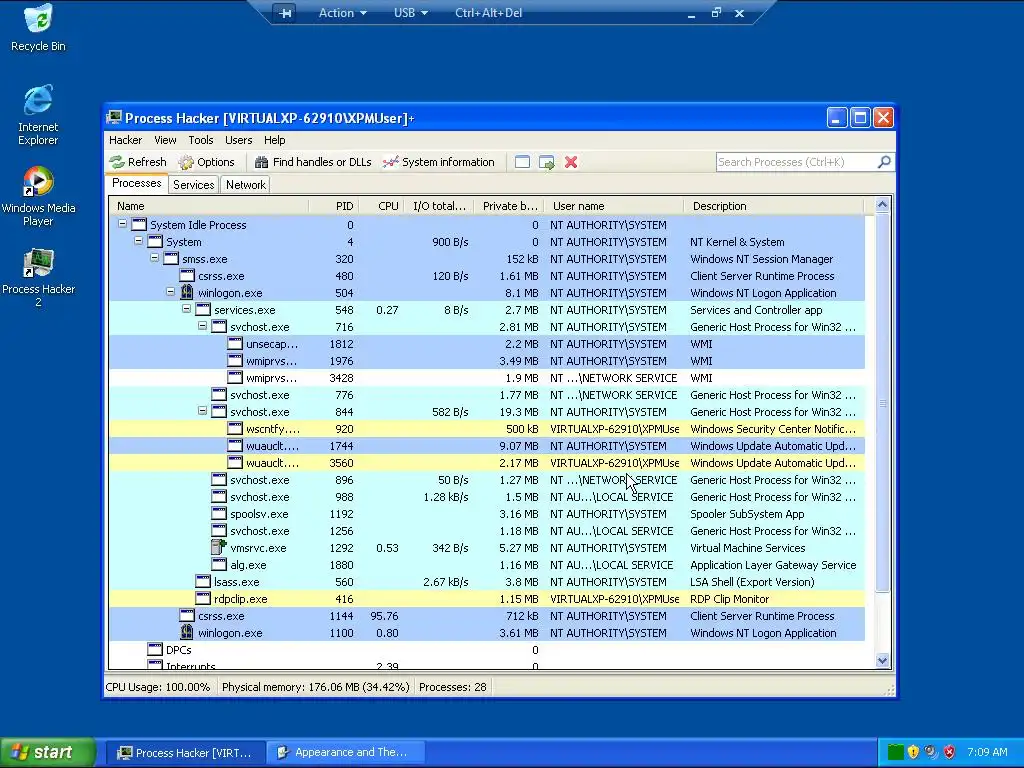
Task: Collapse svchost.exe PID 716 node
Action: 202,325
